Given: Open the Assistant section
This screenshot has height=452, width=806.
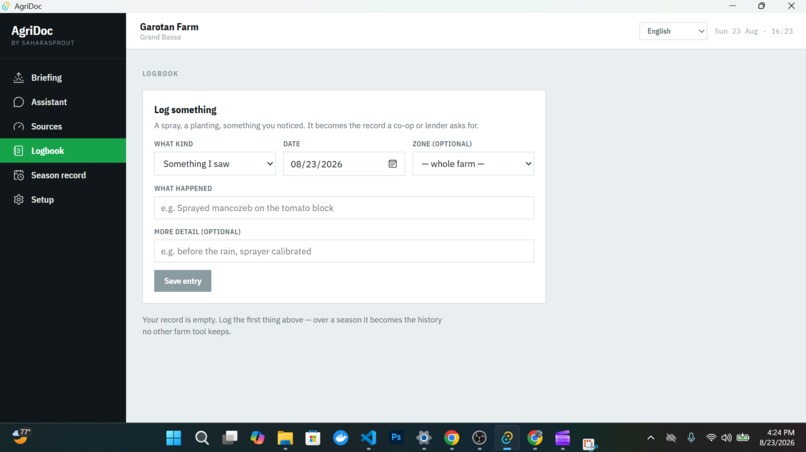Looking at the screenshot, I should [x=63, y=102].
